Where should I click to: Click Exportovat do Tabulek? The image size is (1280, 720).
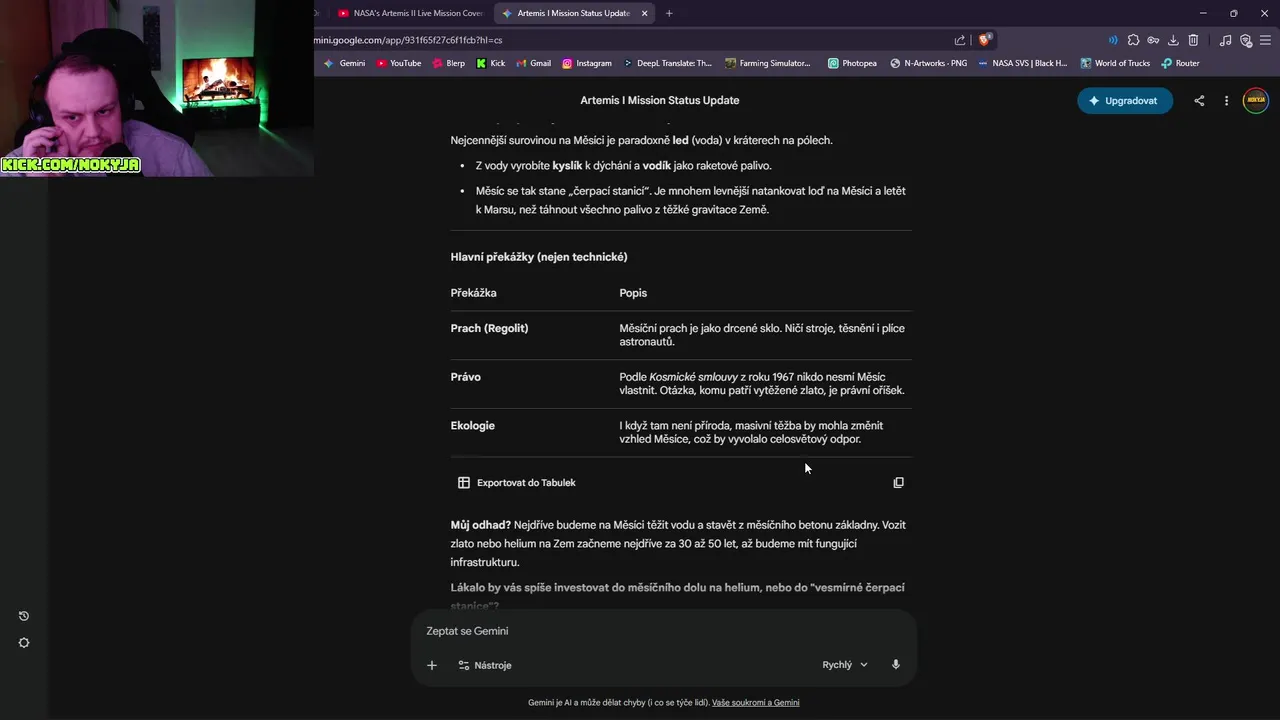[517, 483]
